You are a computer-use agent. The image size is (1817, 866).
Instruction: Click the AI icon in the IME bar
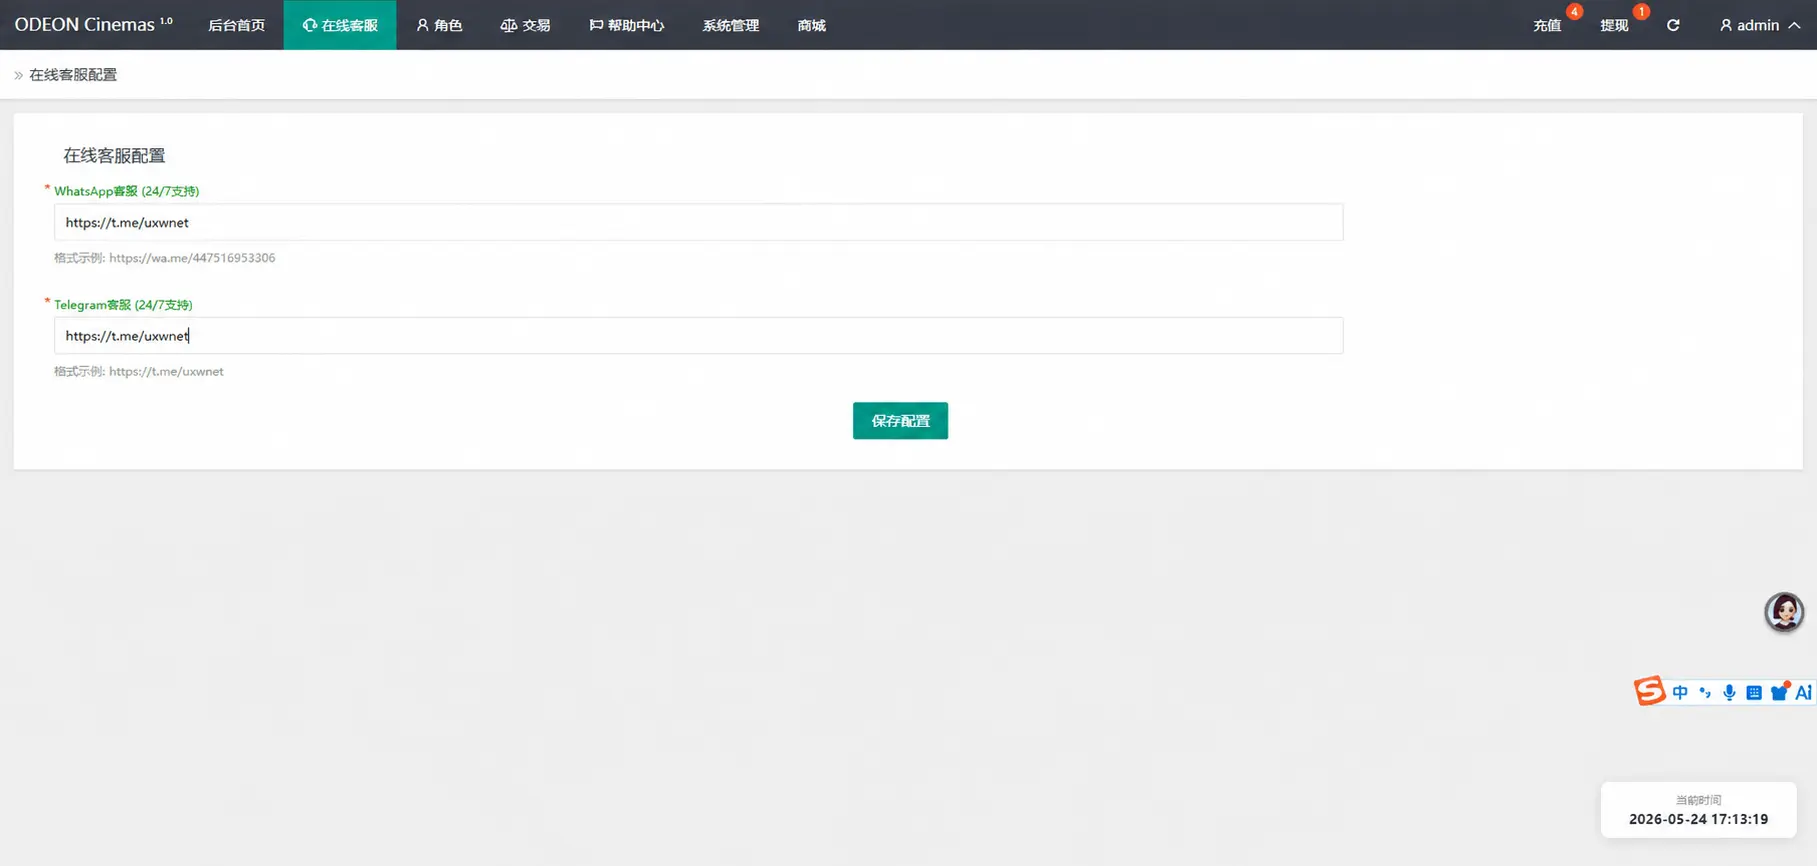coord(1804,692)
